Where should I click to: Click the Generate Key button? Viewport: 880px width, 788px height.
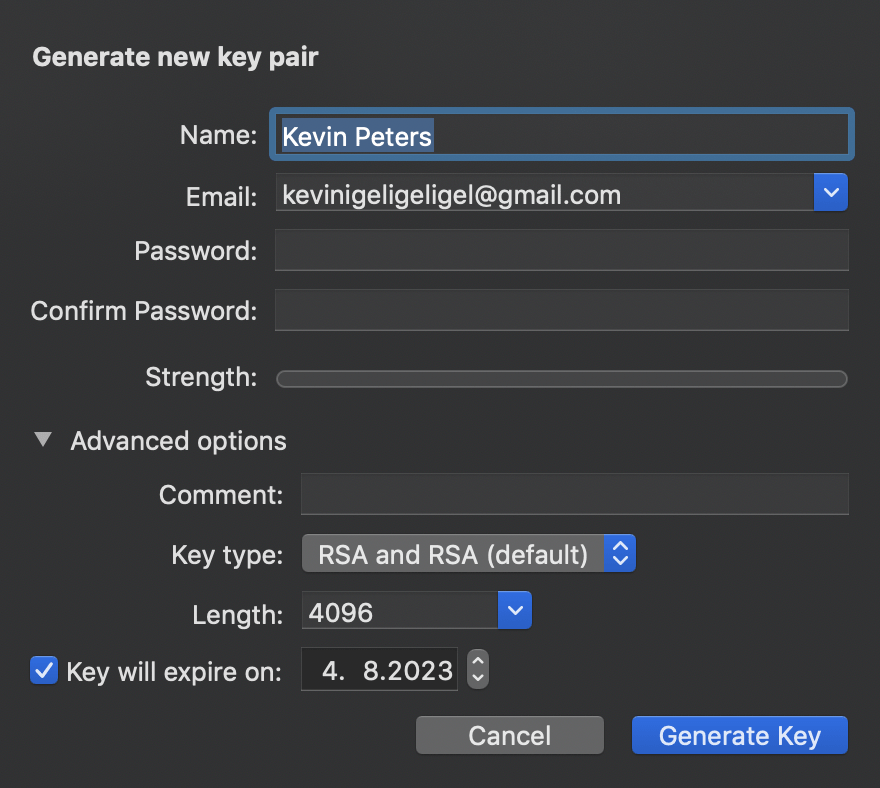739,735
